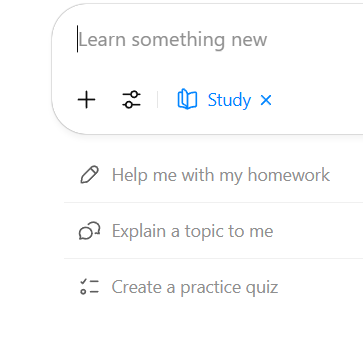This screenshot has width=363, height=361.
Task: Click the word "topic" in middle suggestion
Action: point(203,231)
